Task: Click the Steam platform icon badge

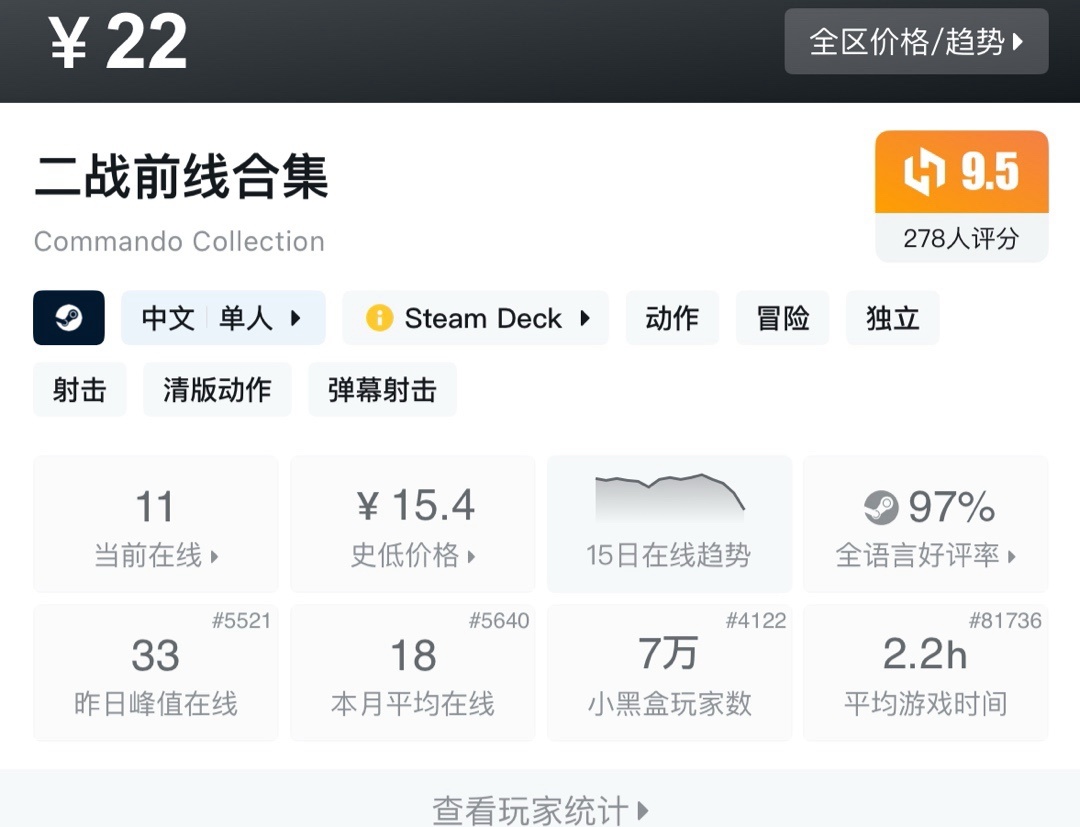Action: coord(69,318)
